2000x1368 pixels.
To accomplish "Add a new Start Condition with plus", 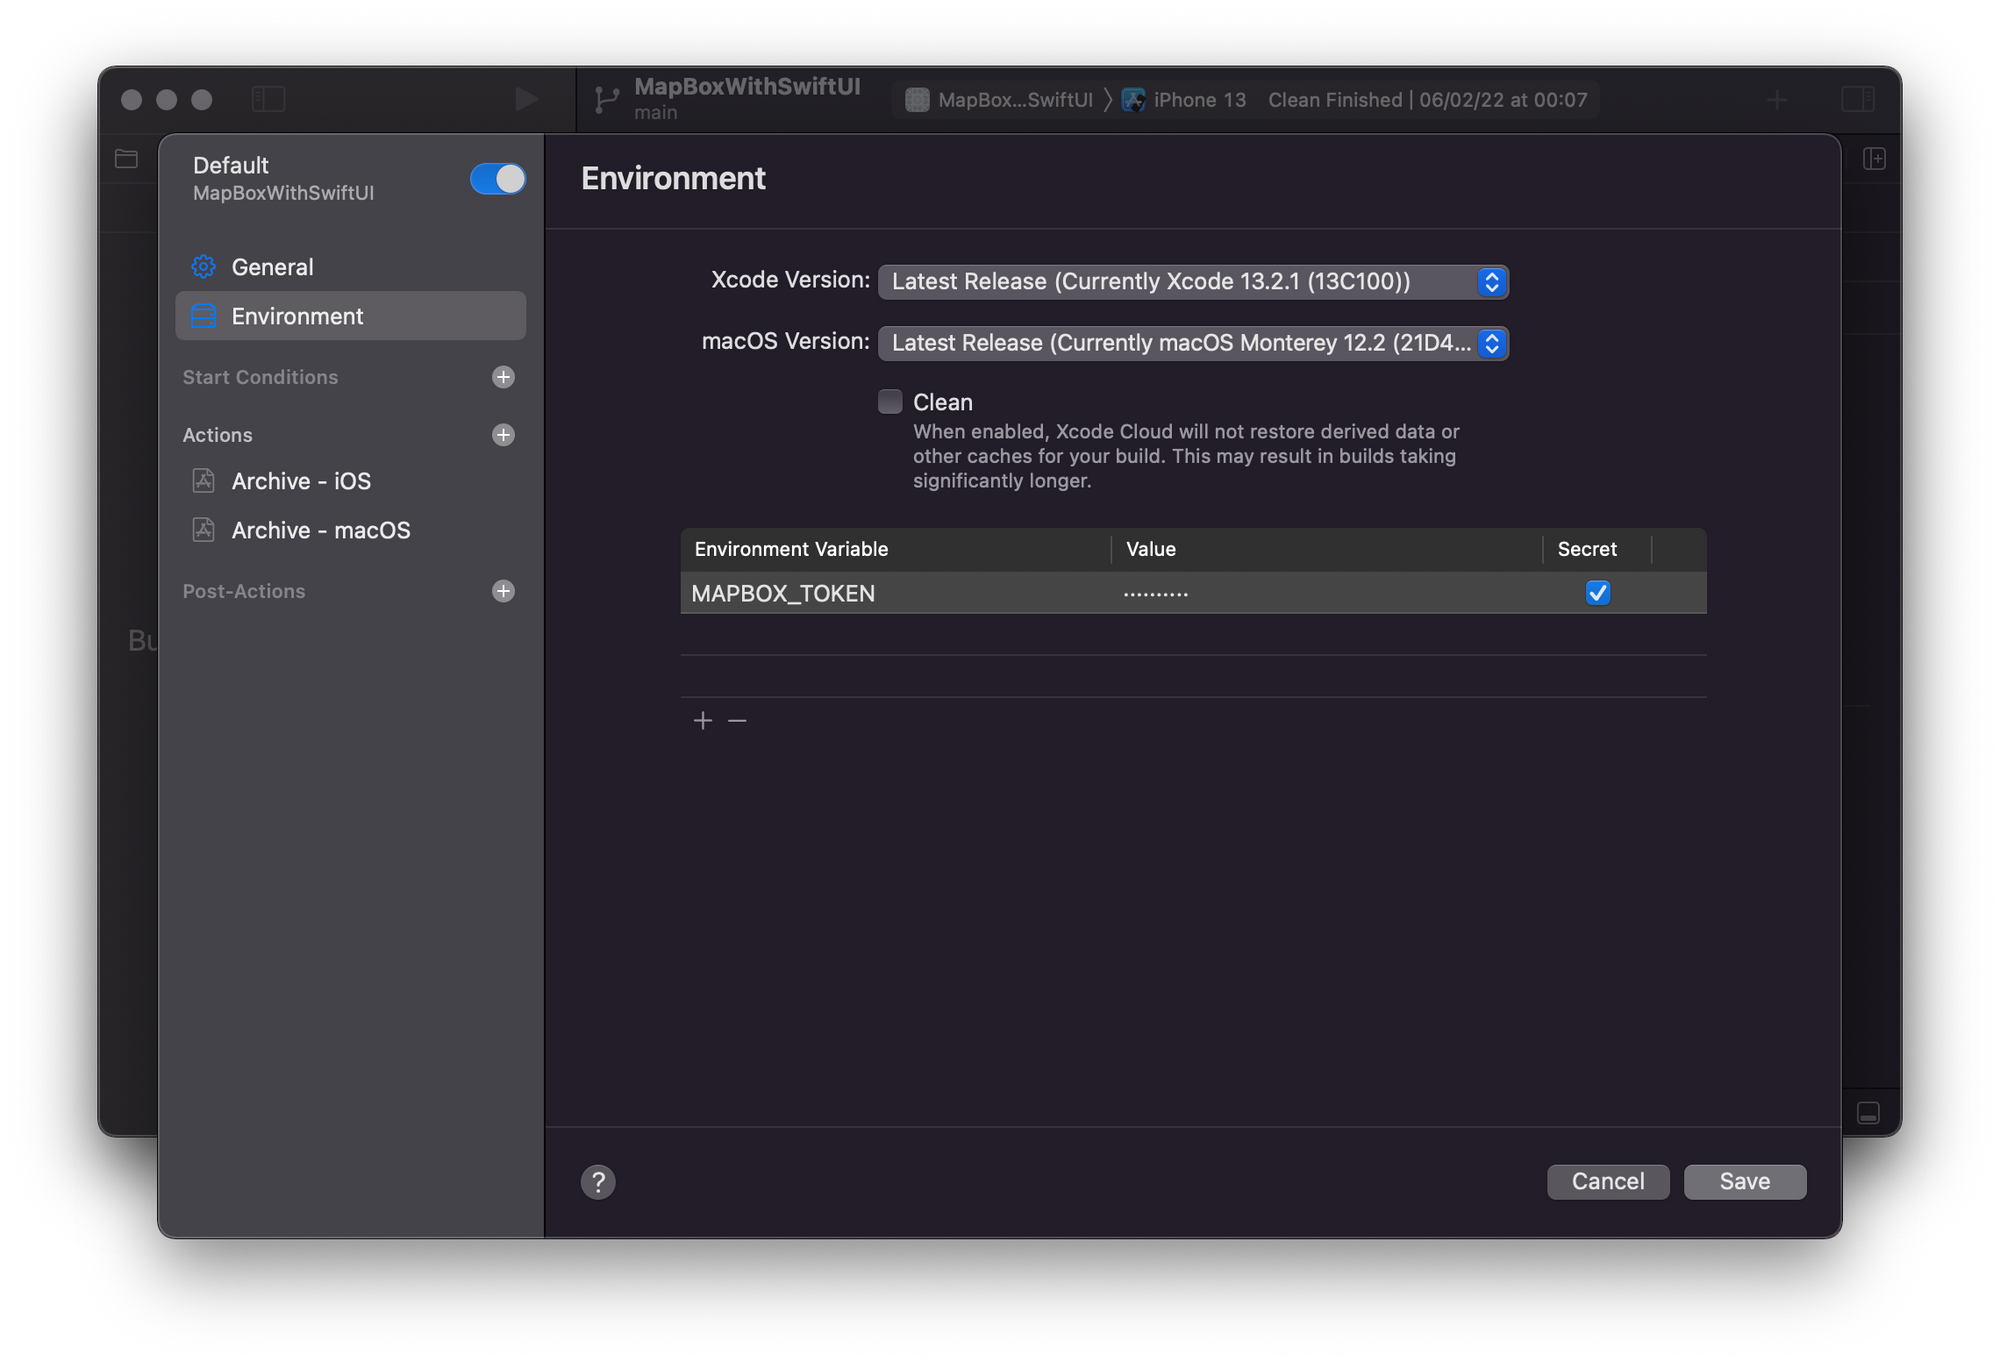I will (x=503, y=377).
